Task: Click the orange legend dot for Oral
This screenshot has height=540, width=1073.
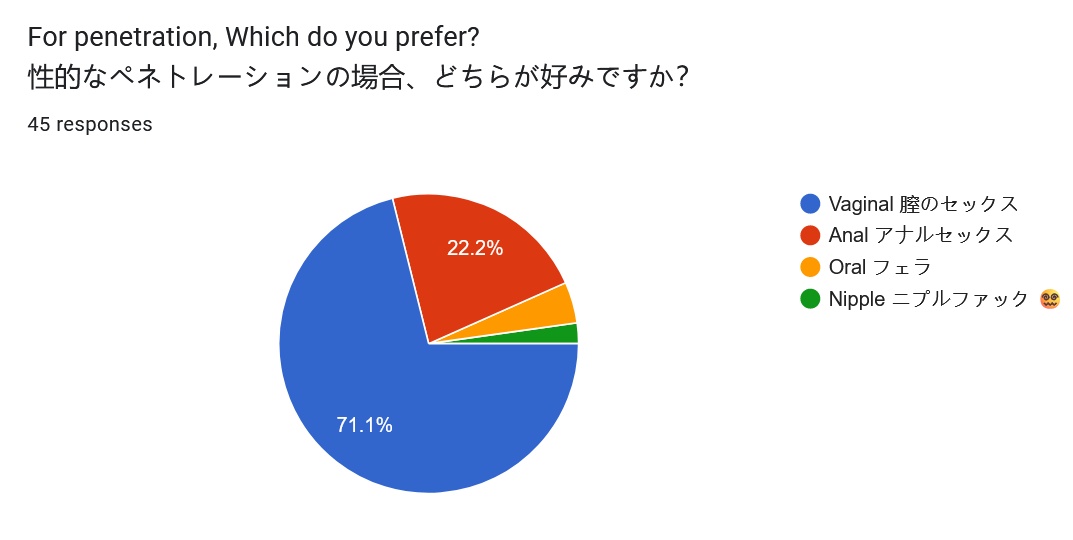Action: tap(810, 267)
